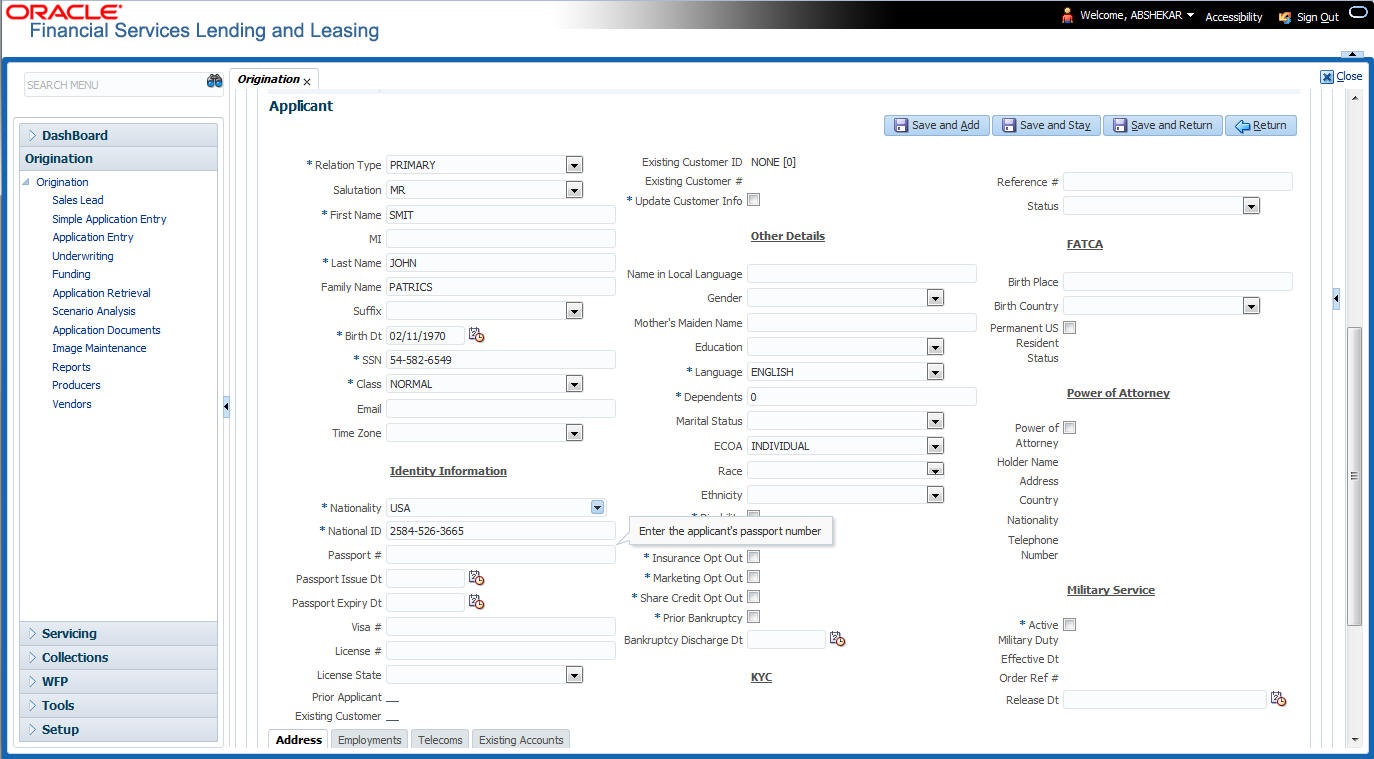The height and width of the screenshot is (759, 1374).
Task: Expand the DashBoard menu section
Action: pos(119,135)
